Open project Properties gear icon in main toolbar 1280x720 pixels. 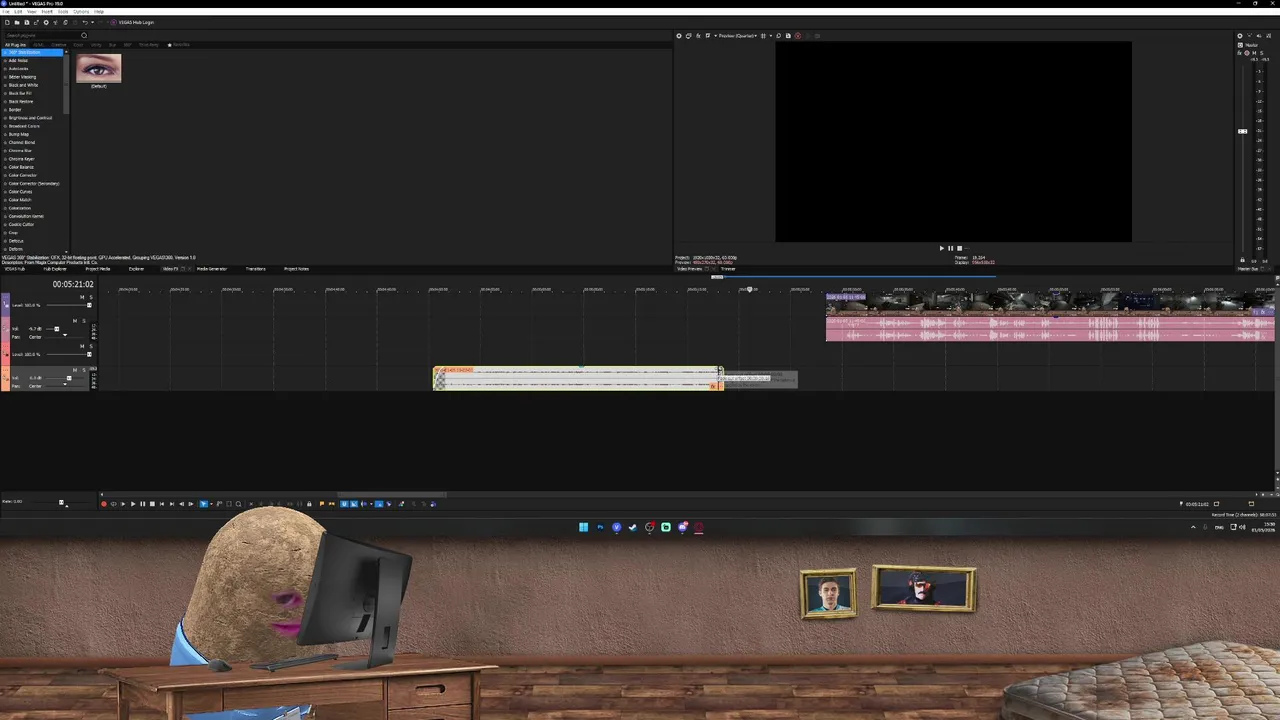46,22
